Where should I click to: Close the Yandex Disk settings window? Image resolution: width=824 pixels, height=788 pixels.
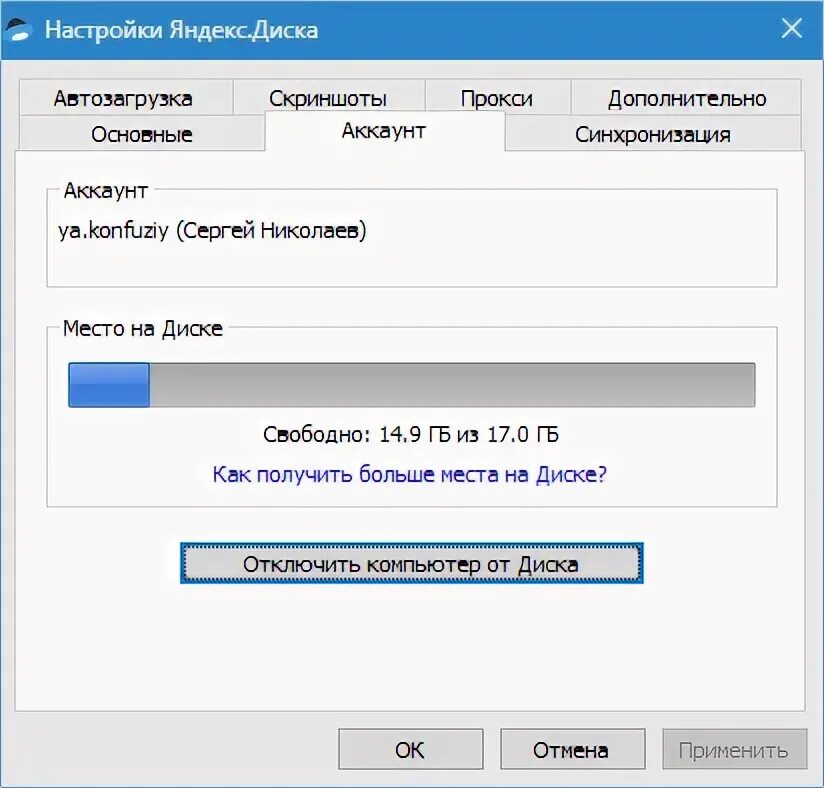tap(791, 28)
